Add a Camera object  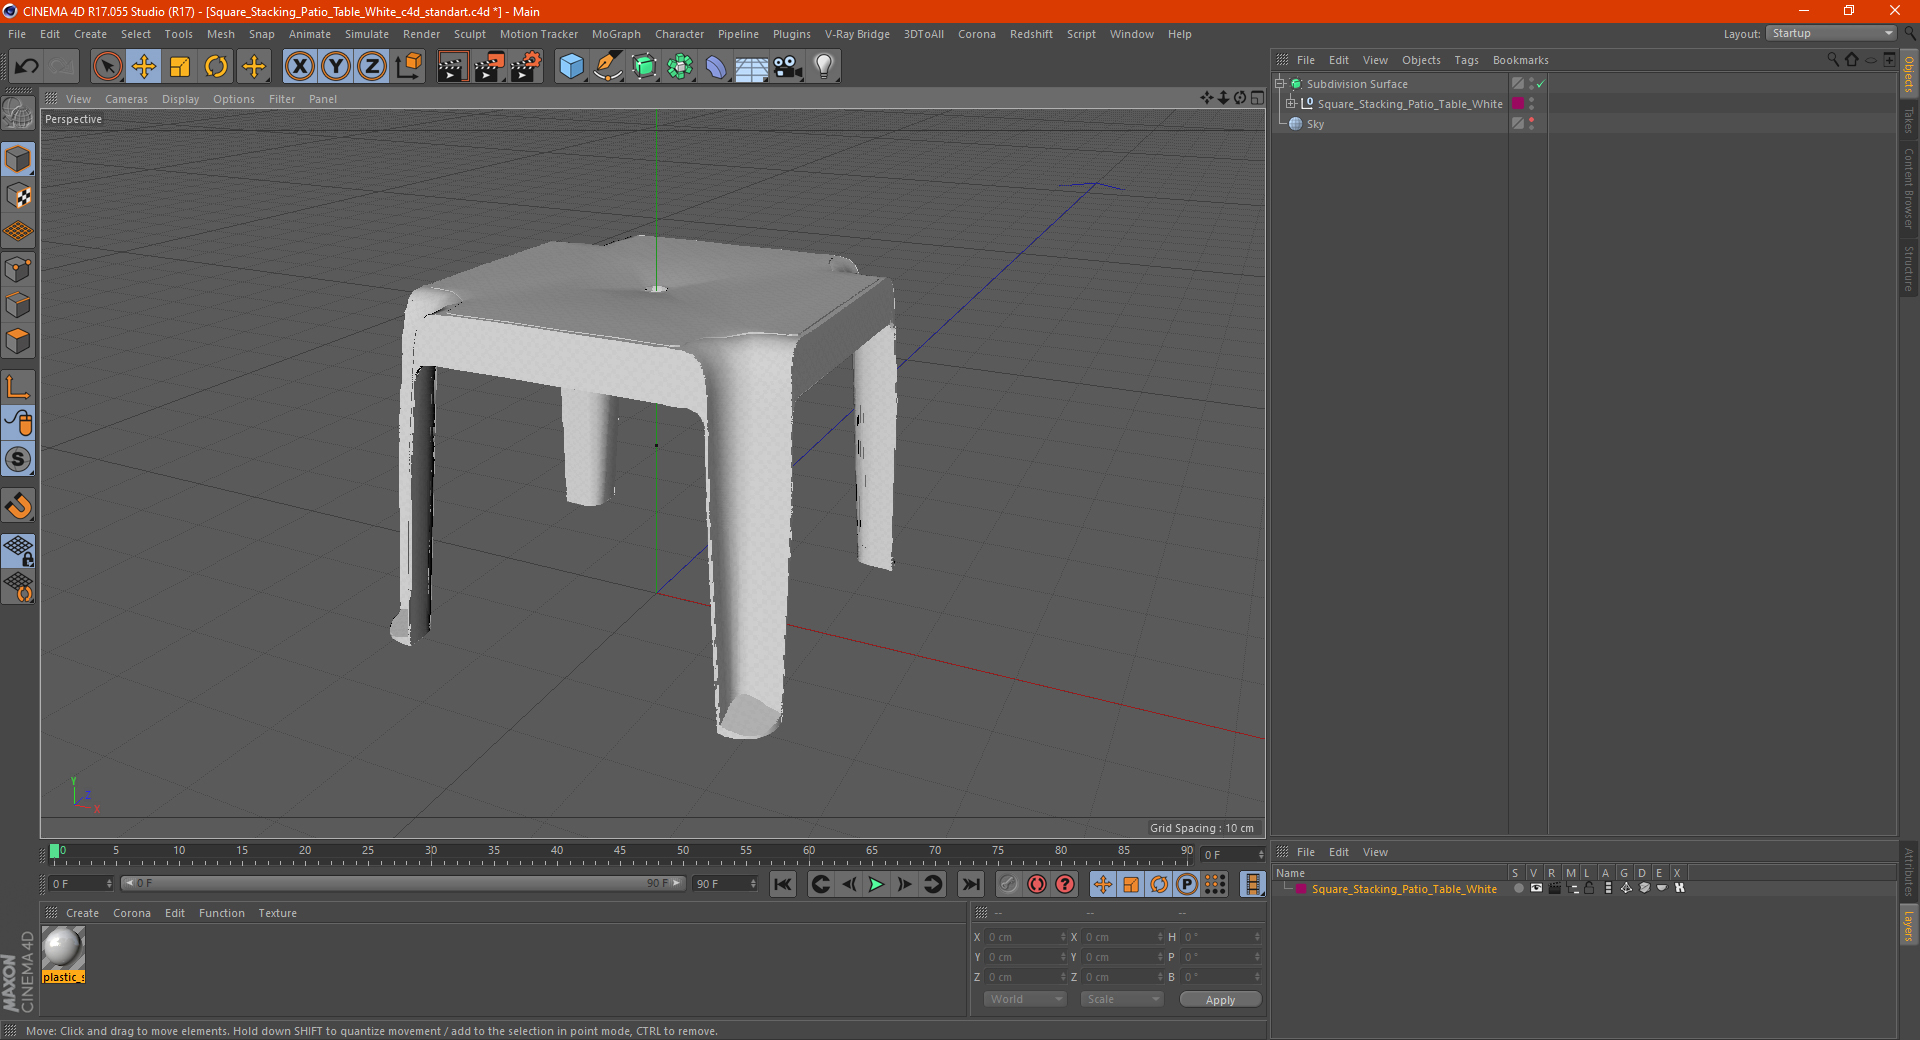[788, 67]
